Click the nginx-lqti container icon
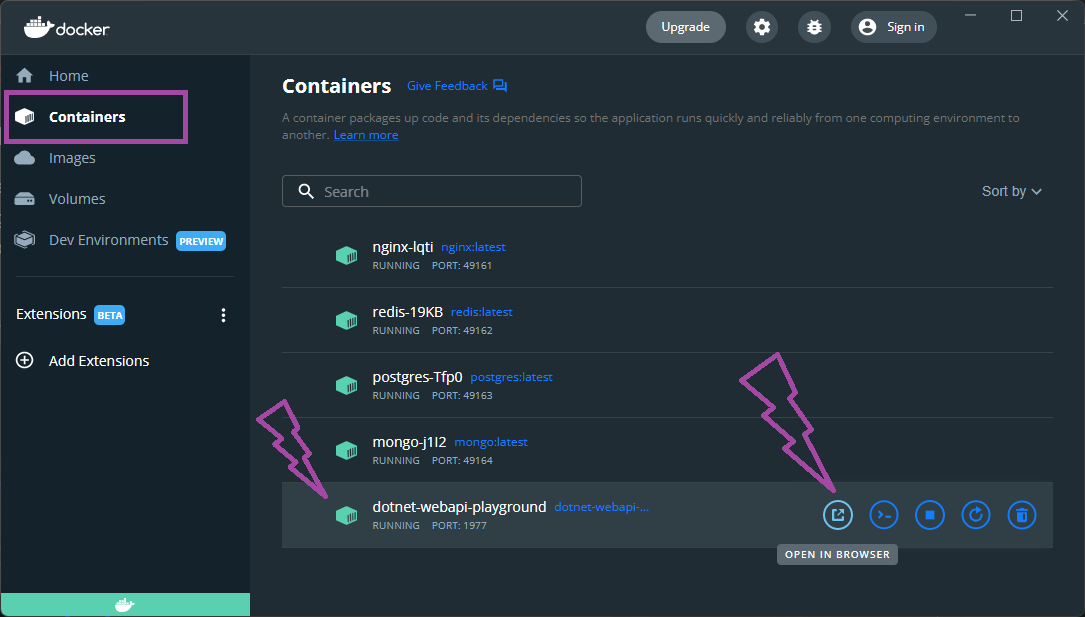Image resolution: width=1085 pixels, height=617 pixels. [x=347, y=255]
